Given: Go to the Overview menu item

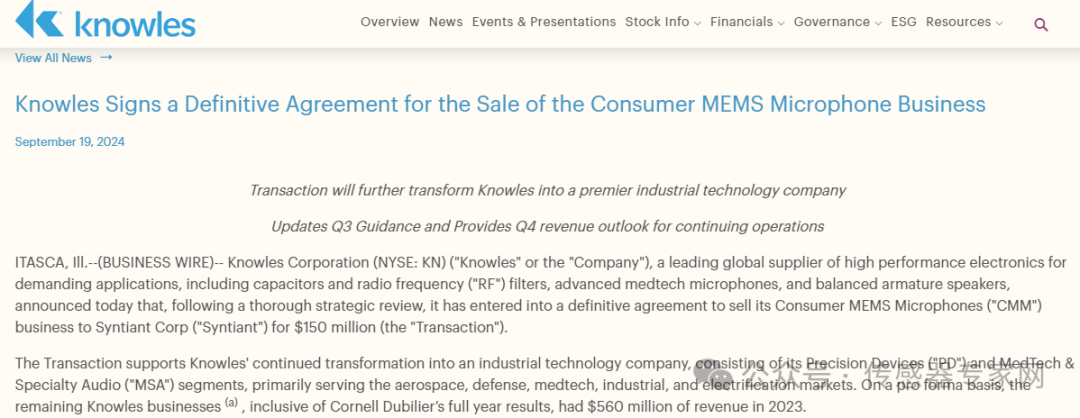Looking at the screenshot, I should pyautogui.click(x=390, y=22).
